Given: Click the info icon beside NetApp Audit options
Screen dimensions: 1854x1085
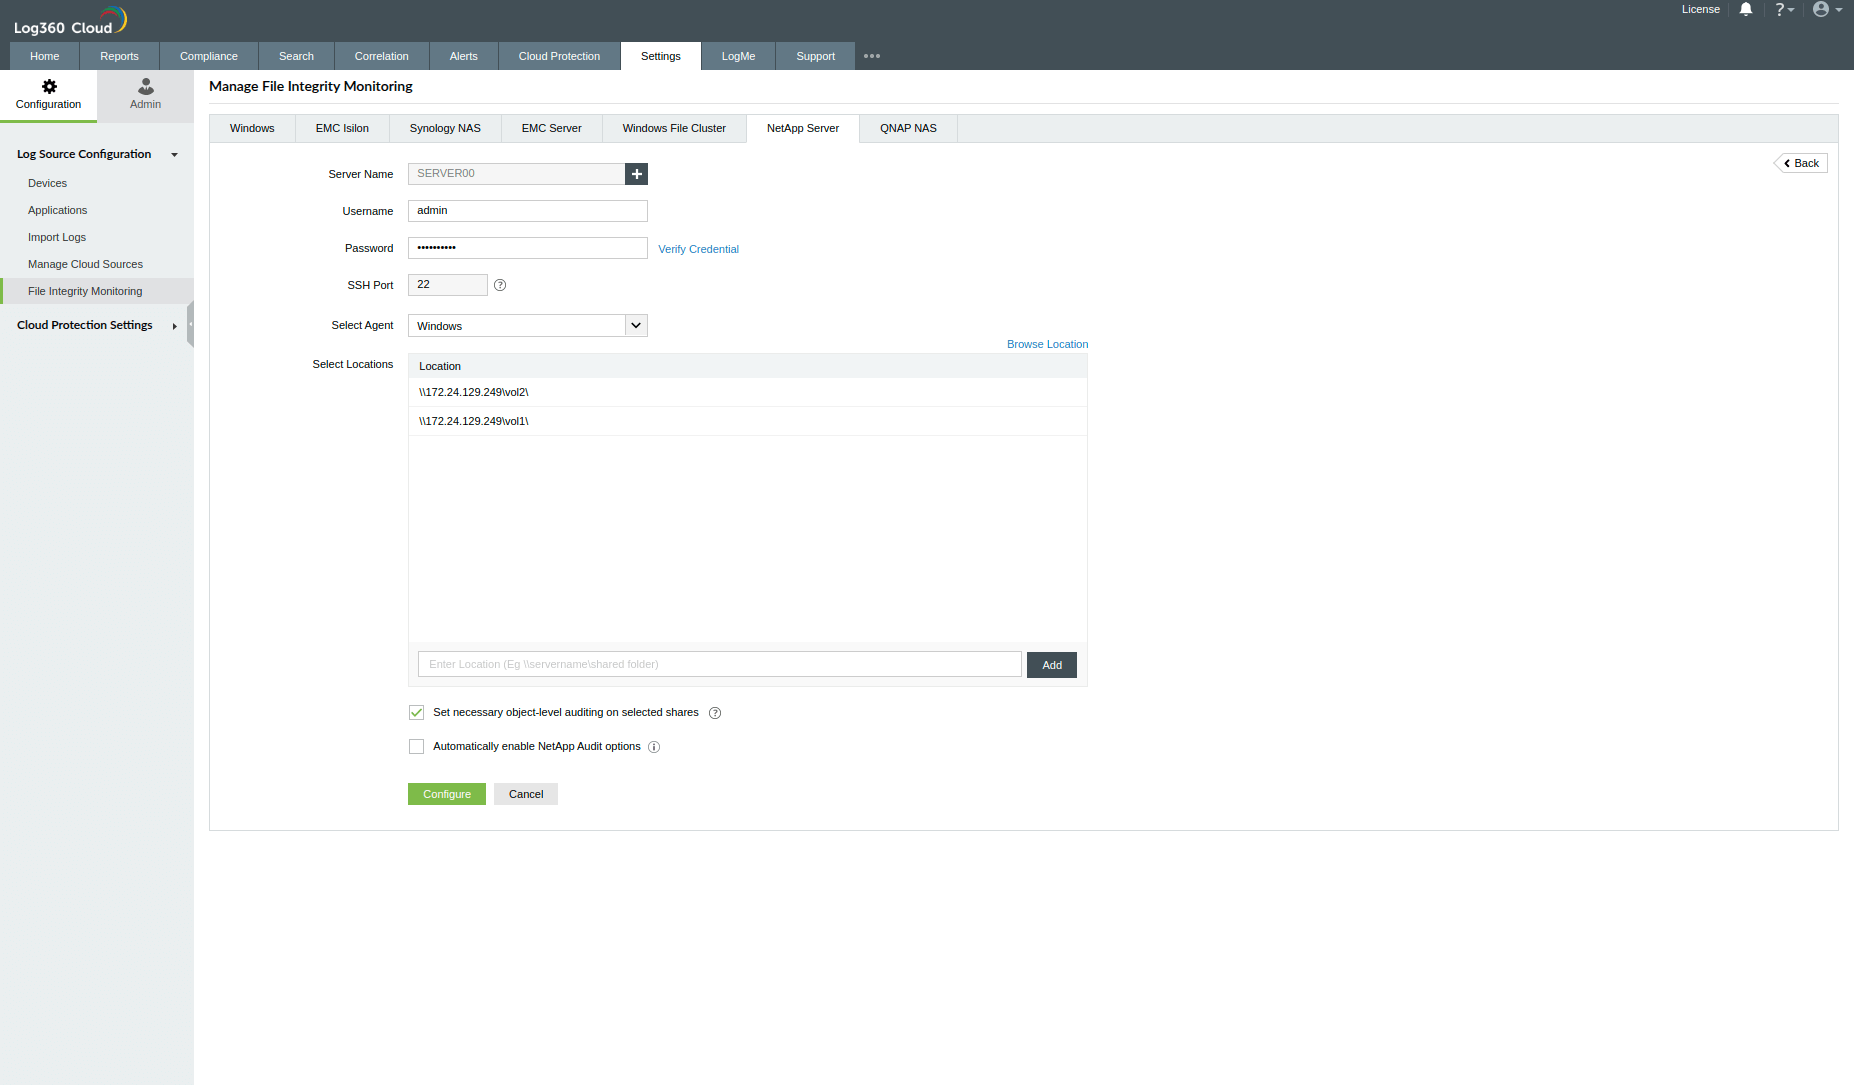Looking at the screenshot, I should (x=654, y=747).
